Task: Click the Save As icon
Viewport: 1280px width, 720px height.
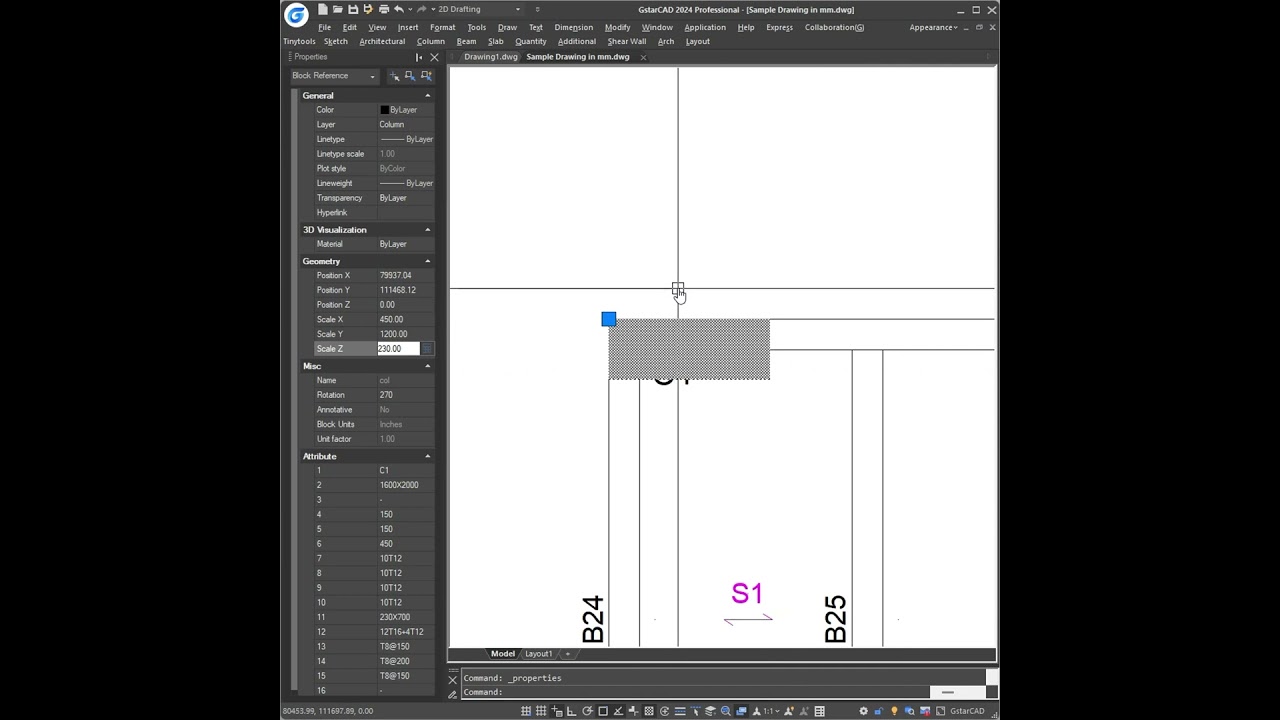Action: (368, 9)
